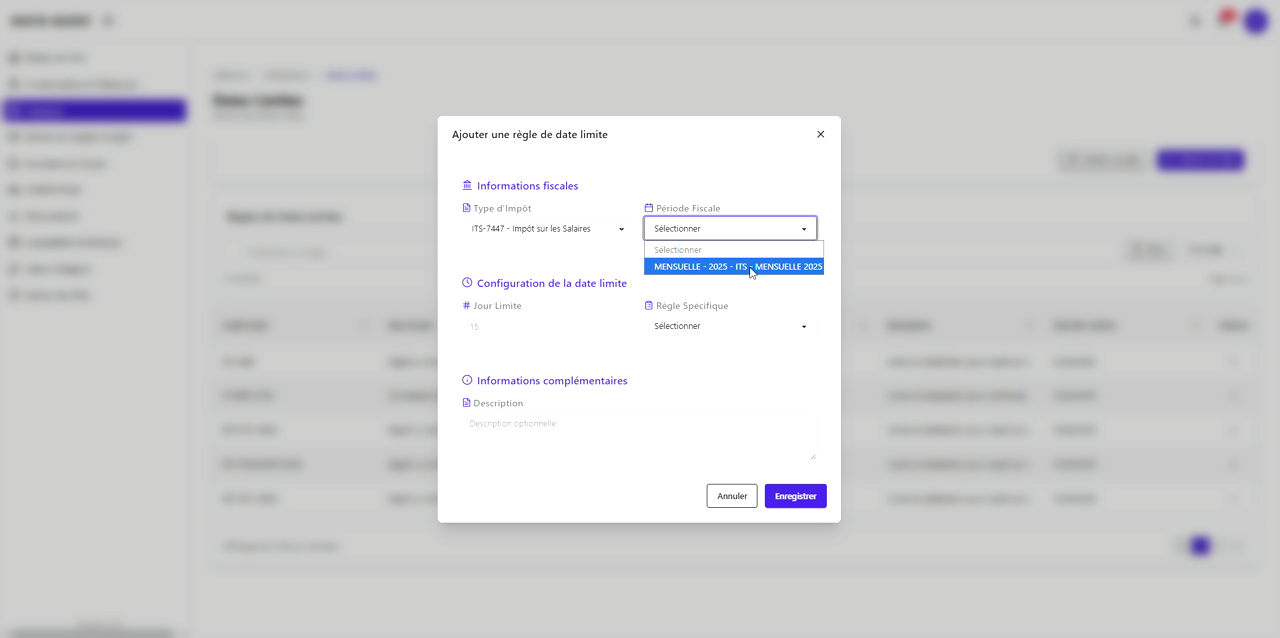The height and width of the screenshot is (638, 1280).
Task: Click the info icon beside Informations complémentaires
Action: pyautogui.click(x=467, y=380)
